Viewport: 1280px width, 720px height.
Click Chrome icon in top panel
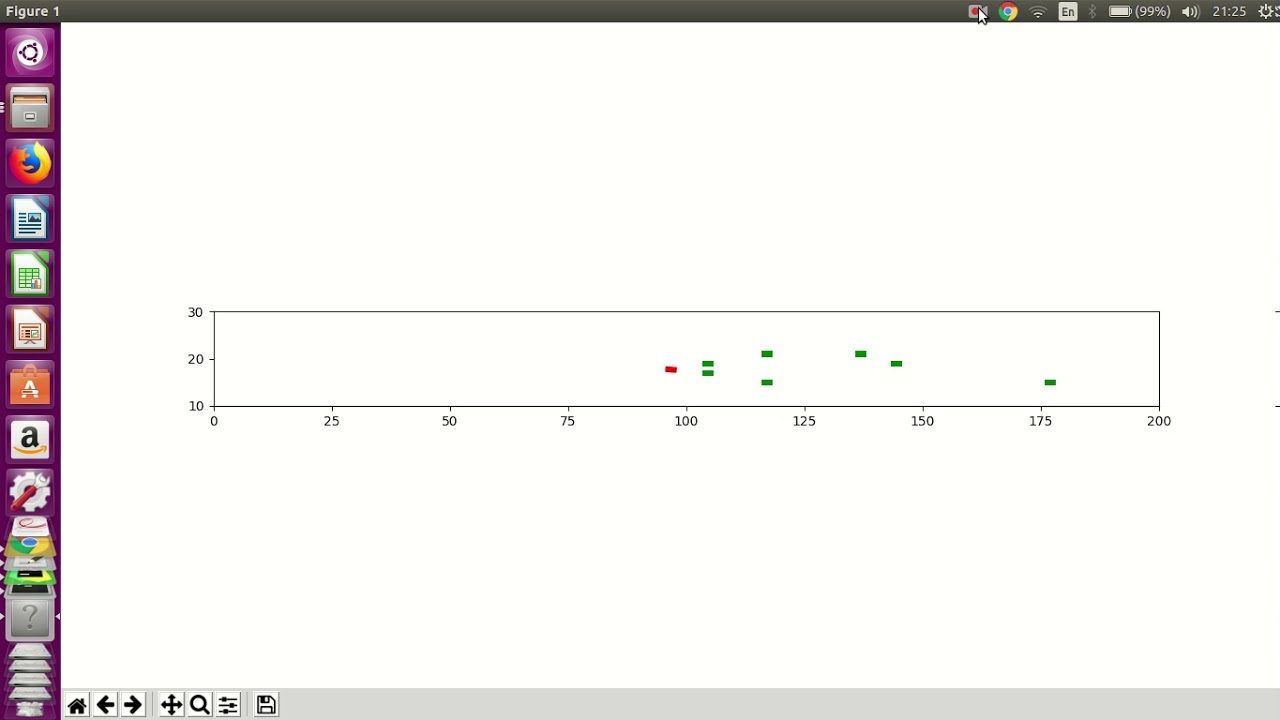pos(1008,12)
